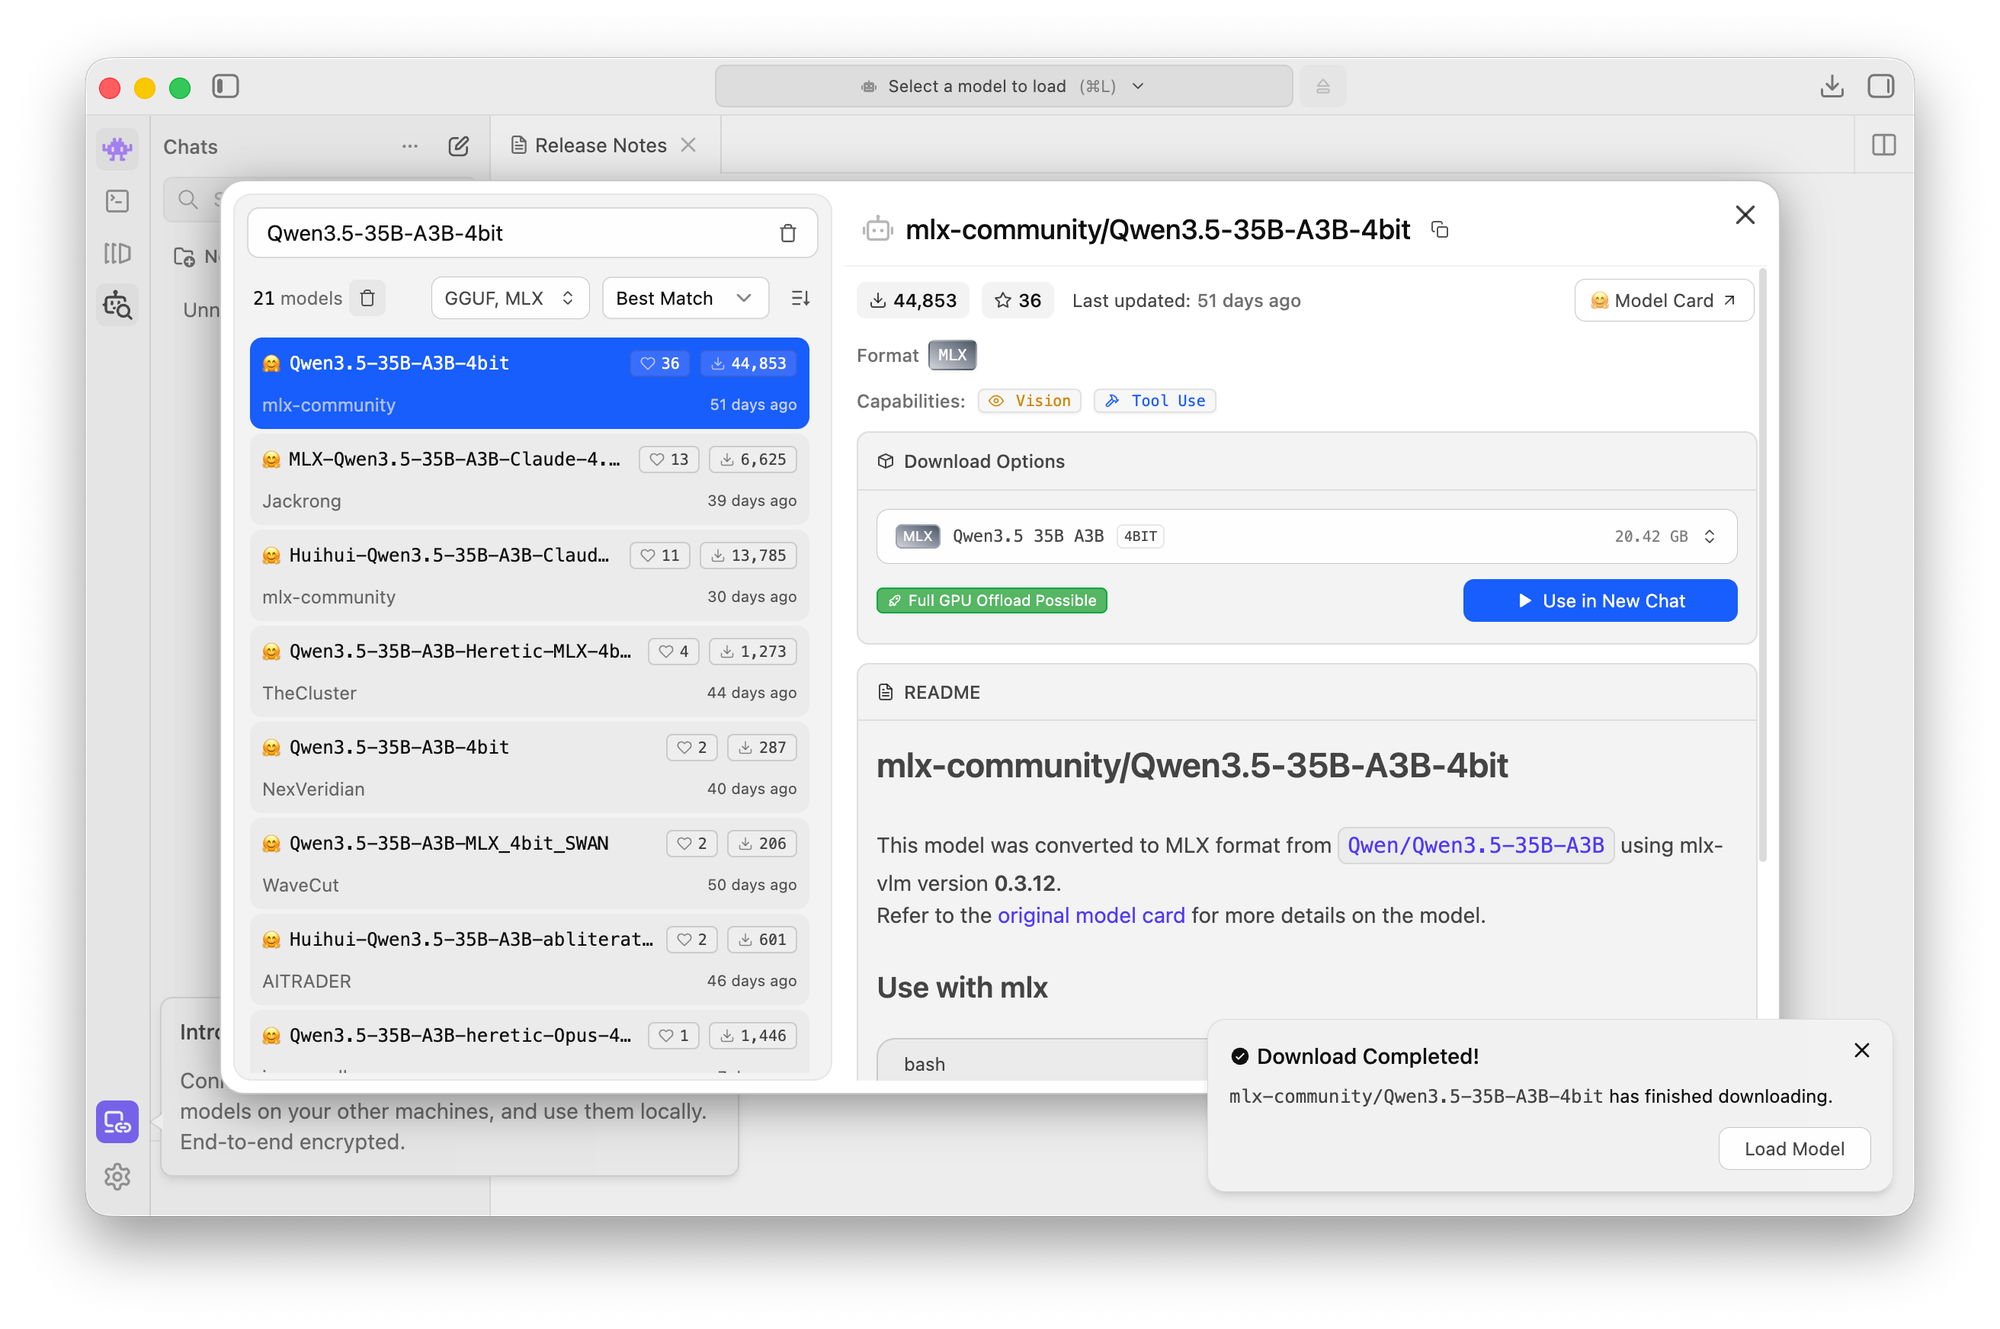
Task: Dismiss the Download Completed notification
Action: point(1862,1050)
